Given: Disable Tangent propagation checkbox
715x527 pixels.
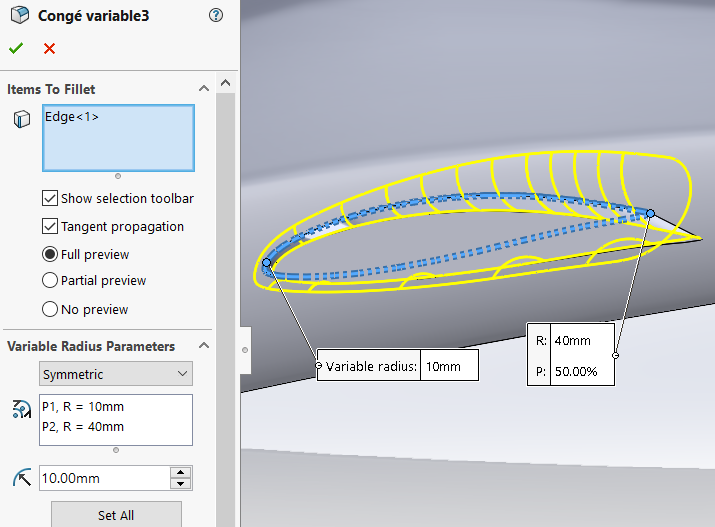Looking at the screenshot, I should pos(50,226).
